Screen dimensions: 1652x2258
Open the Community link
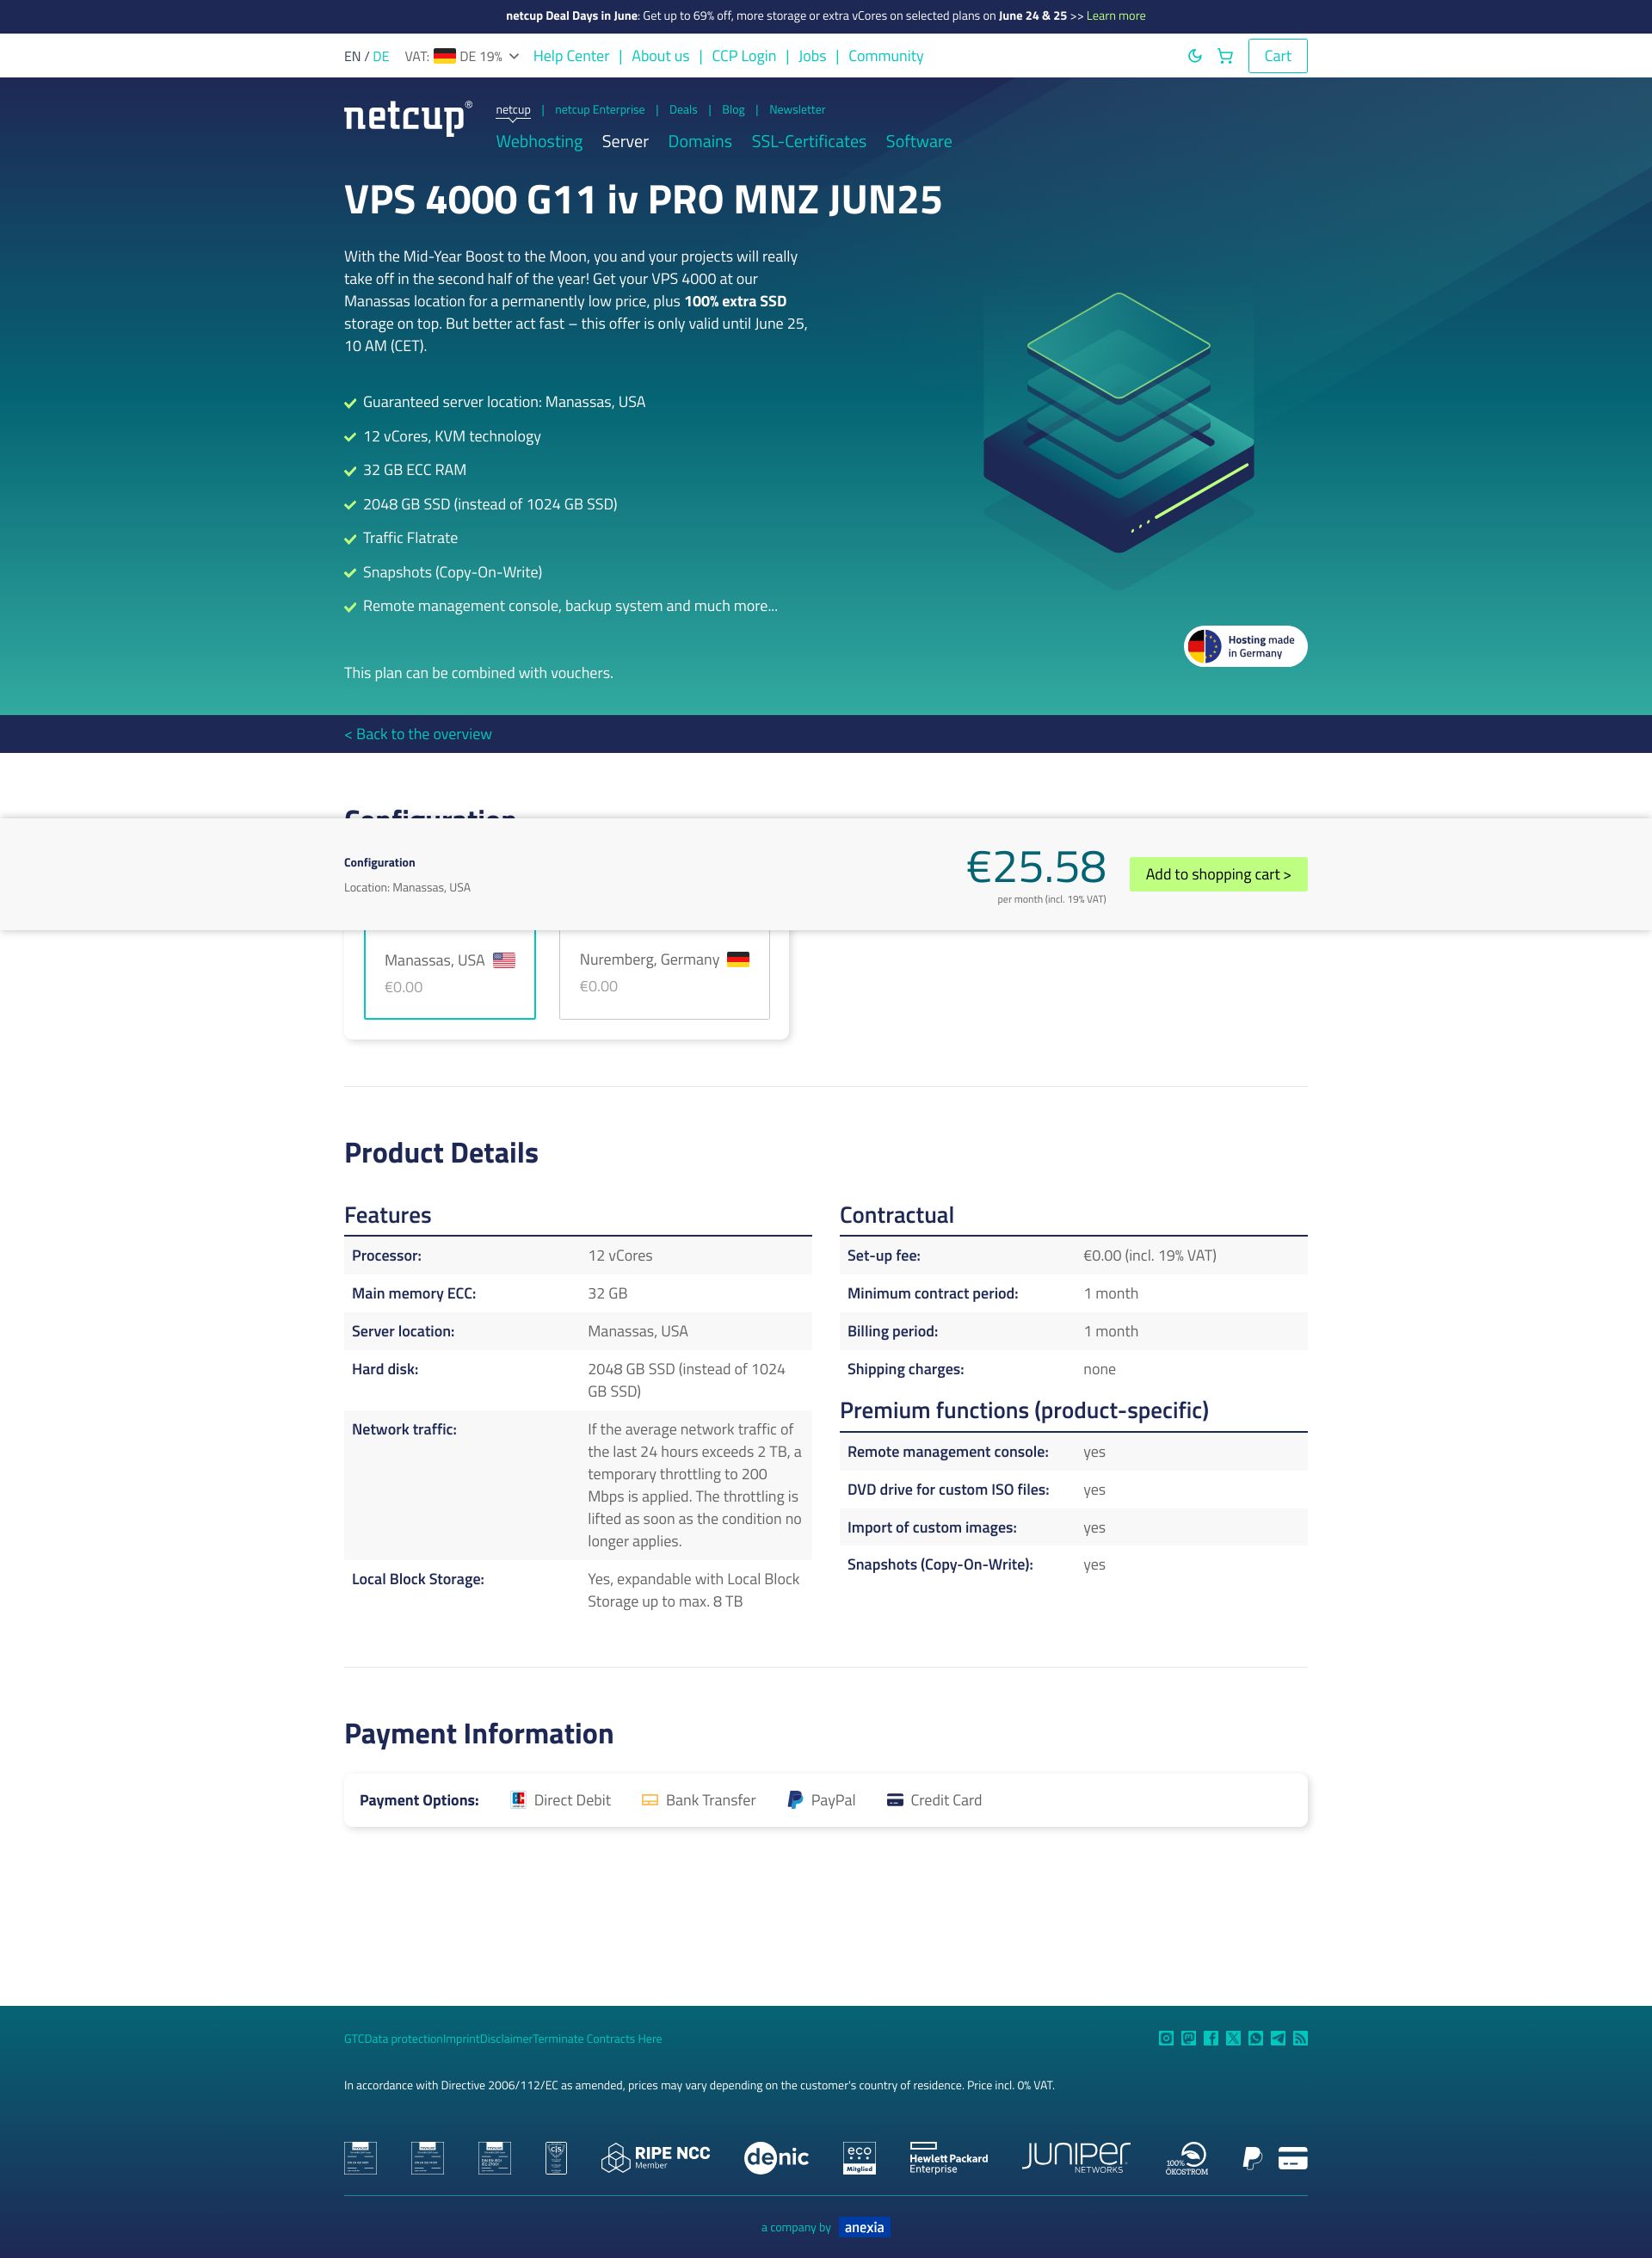886,56
